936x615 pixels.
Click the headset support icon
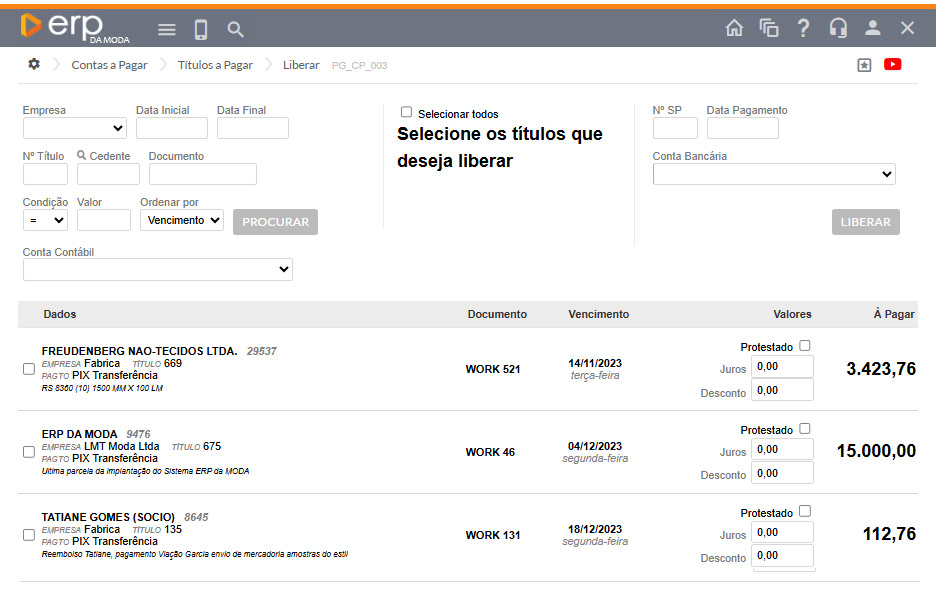838,28
